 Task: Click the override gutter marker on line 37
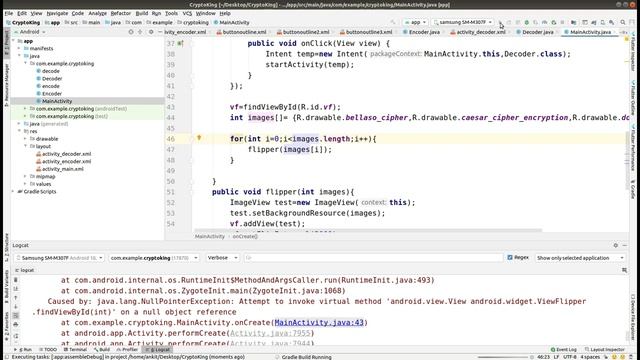click(180, 43)
